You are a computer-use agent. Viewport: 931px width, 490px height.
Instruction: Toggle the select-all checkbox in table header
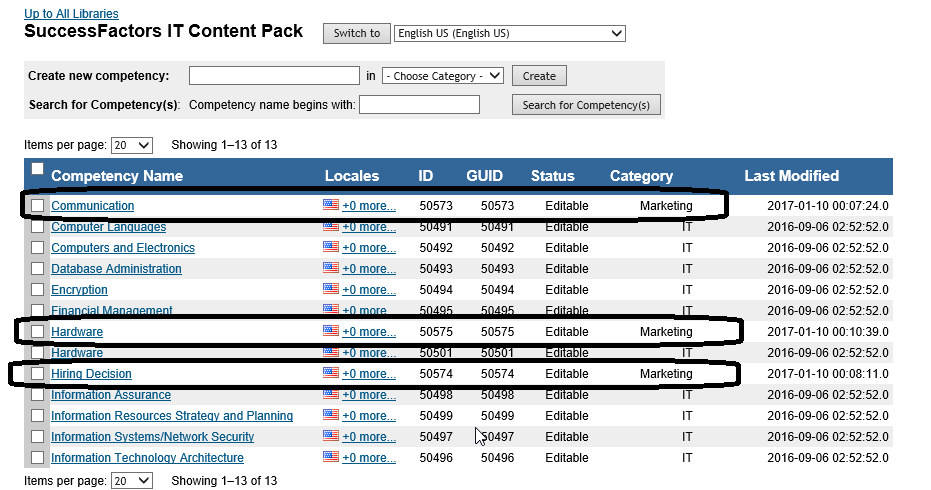click(x=37, y=169)
